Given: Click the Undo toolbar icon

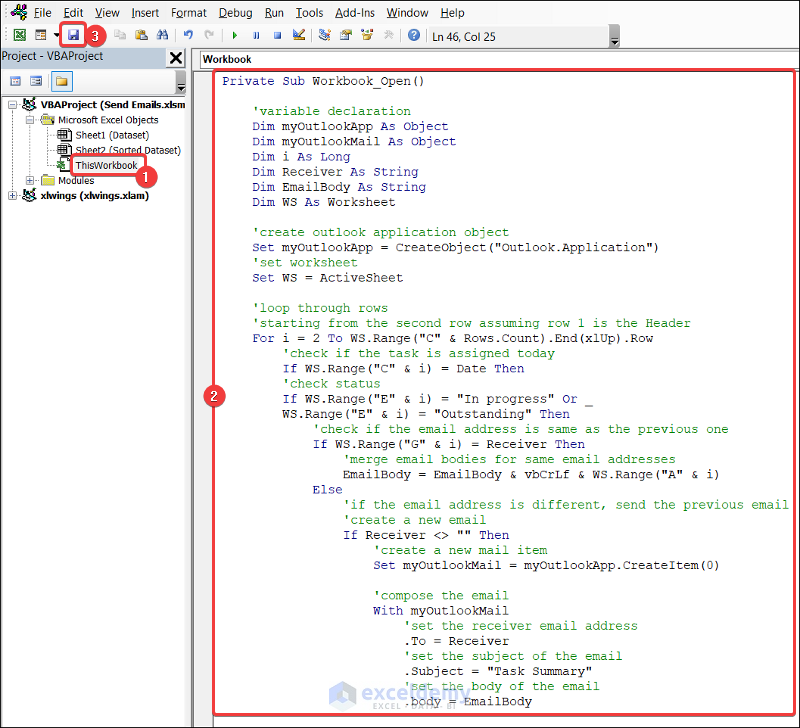Looking at the screenshot, I should (x=188, y=35).
